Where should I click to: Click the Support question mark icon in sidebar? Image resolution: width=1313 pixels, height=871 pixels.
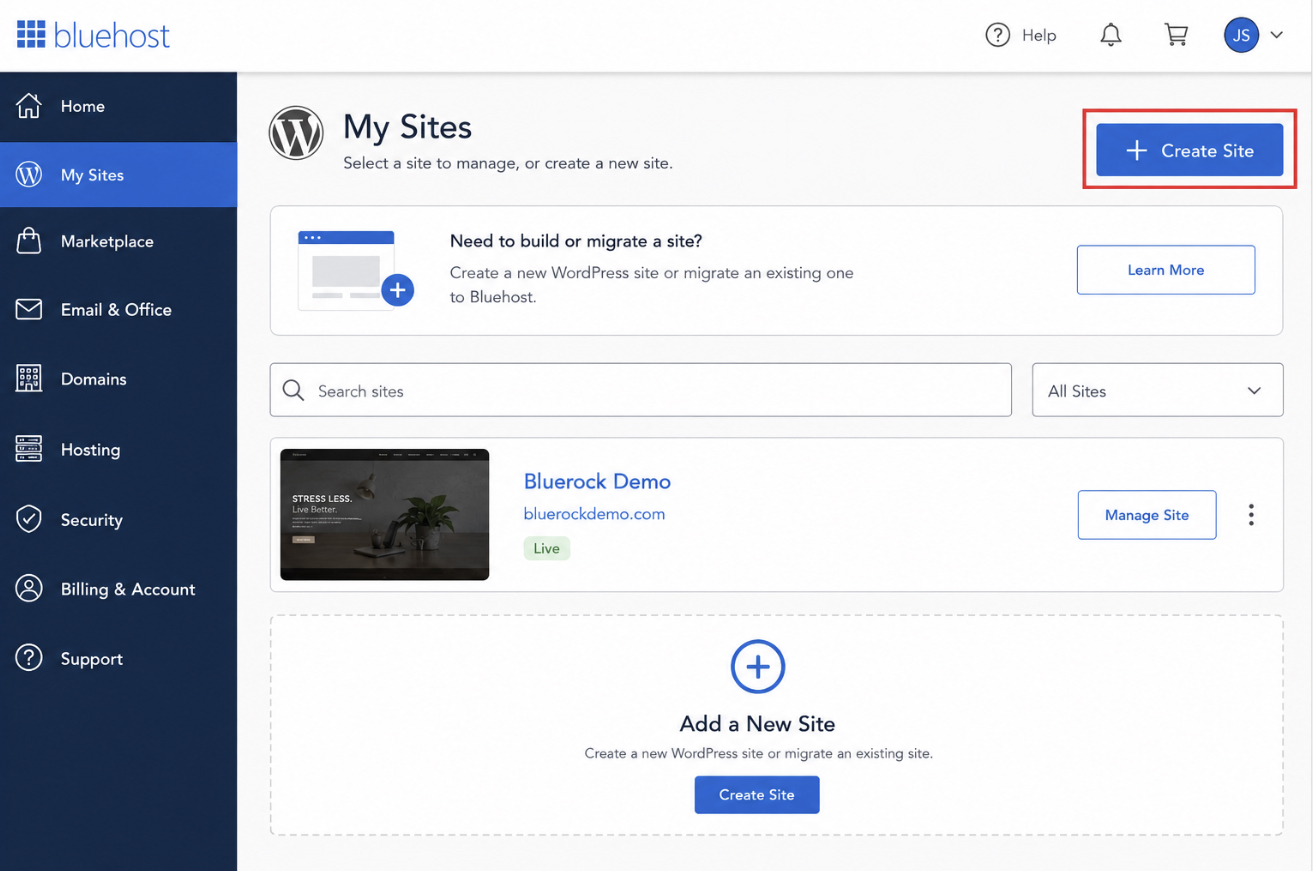coord(29,658)
